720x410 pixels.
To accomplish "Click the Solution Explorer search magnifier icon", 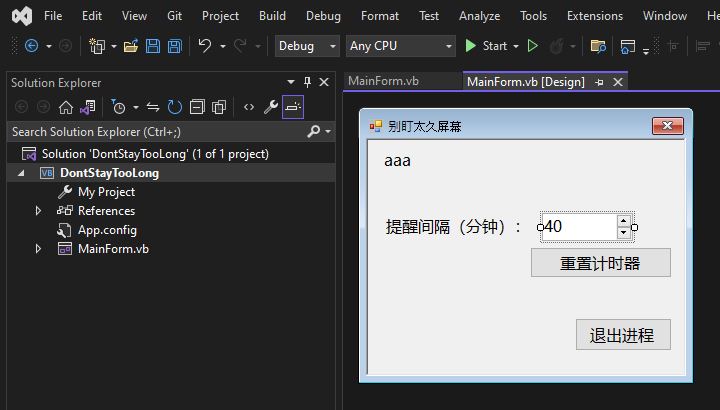I will tap(314, 131).
